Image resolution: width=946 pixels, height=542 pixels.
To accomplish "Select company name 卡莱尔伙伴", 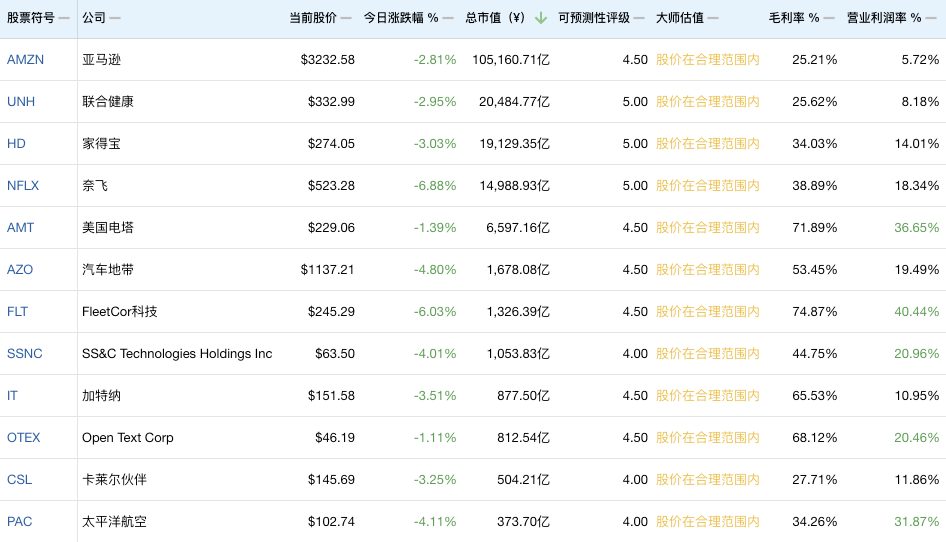I will click(x=115, y=479).
